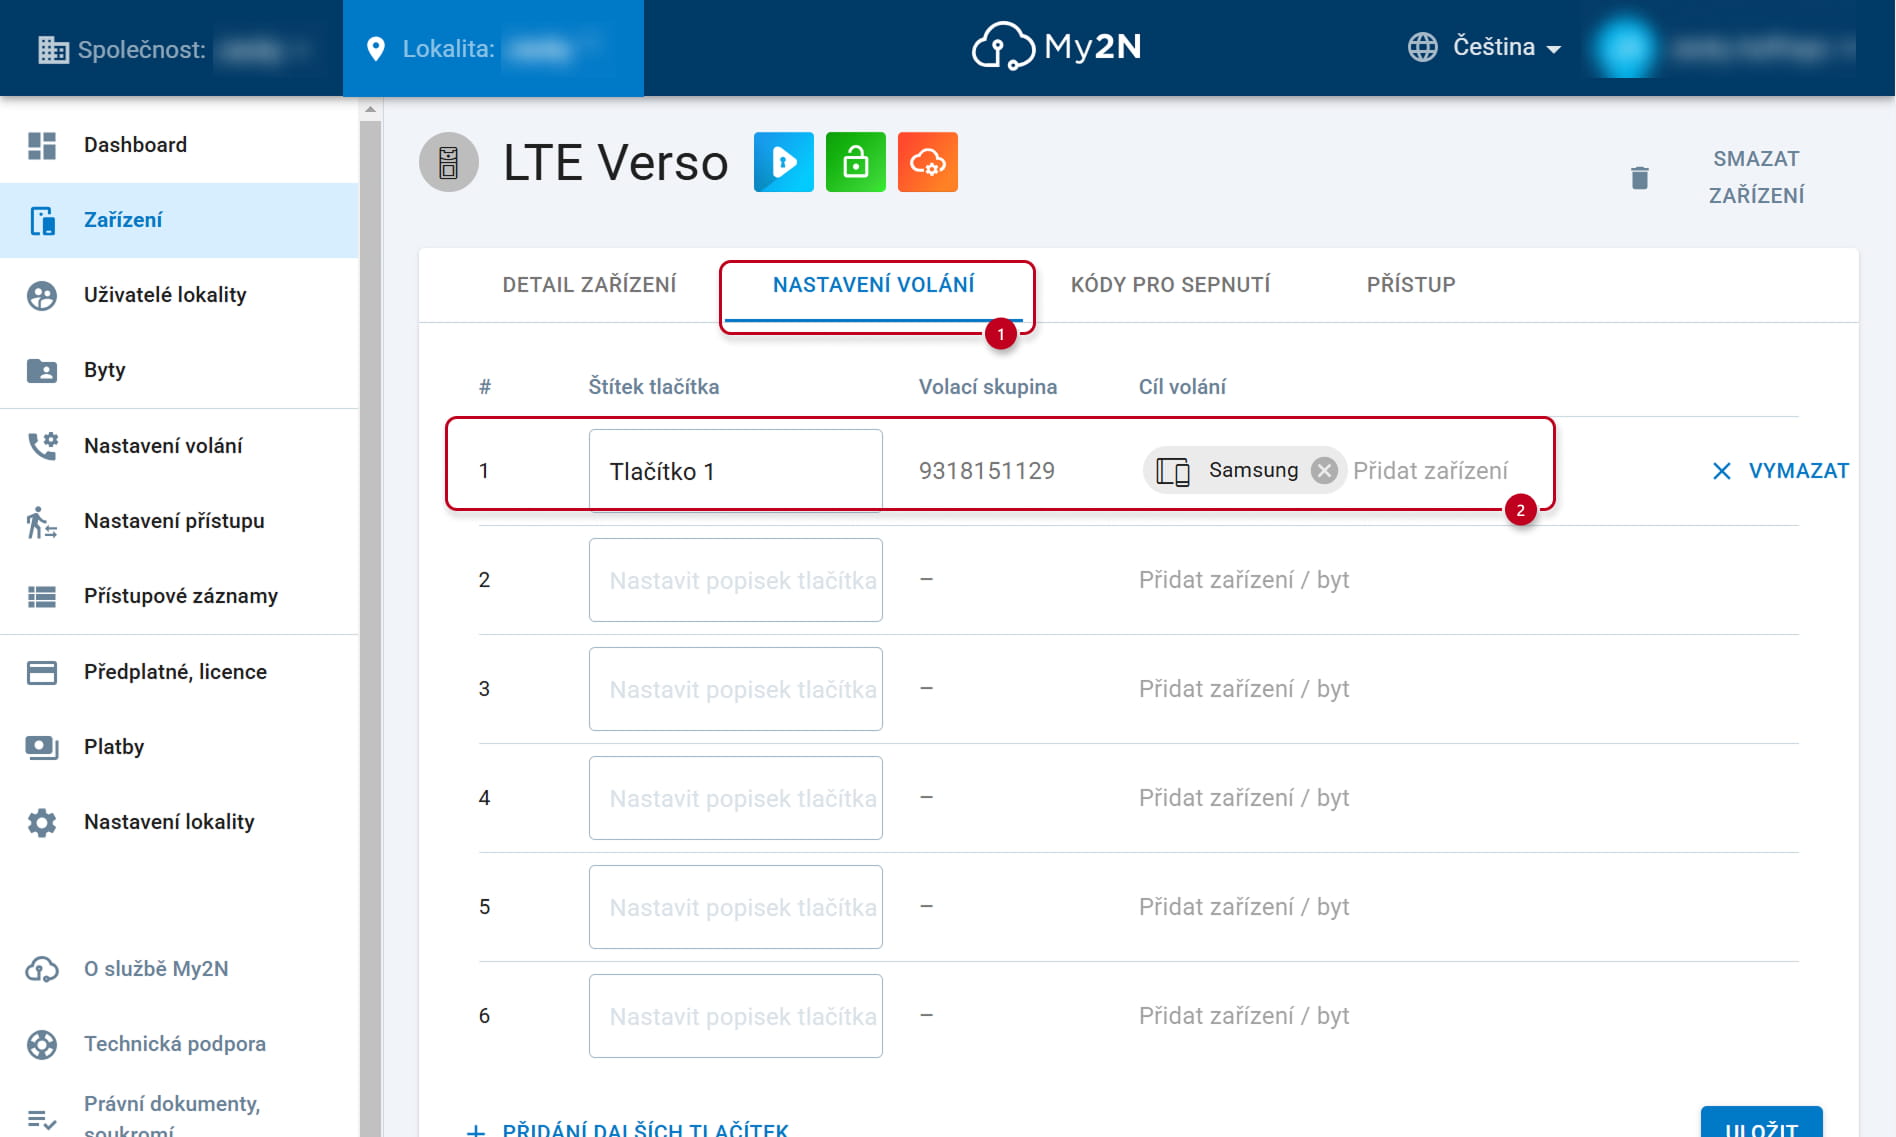Screen dimensions: 1896x1137
Task: Click the Nastavení přístupu walking icon
Action: tap(42, 521)
